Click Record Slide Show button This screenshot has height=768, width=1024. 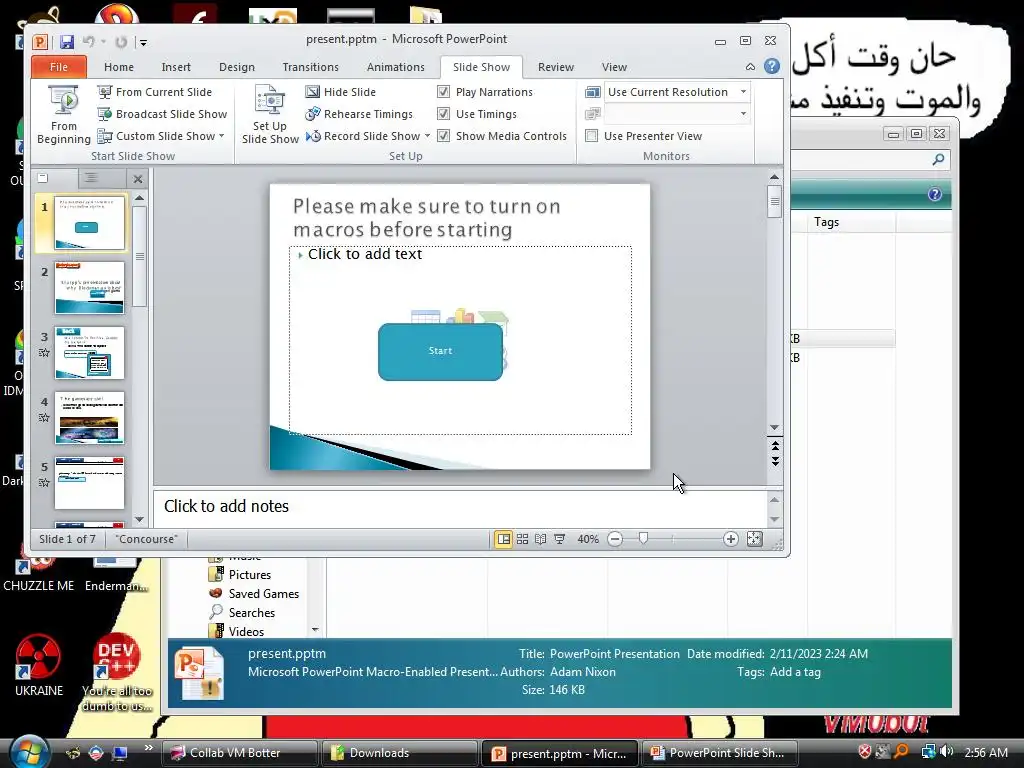363,136
